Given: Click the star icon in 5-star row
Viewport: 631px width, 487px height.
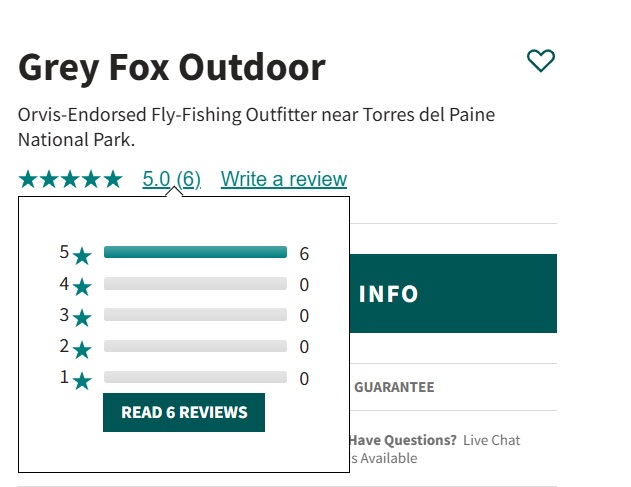Looking at the screenshot, I should [82, 256].
